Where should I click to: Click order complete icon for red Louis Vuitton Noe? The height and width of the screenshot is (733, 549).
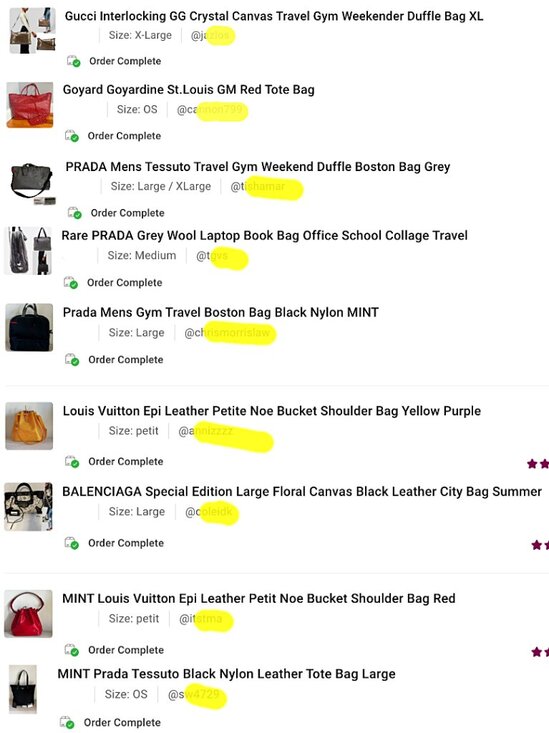[x=72, y=650]
